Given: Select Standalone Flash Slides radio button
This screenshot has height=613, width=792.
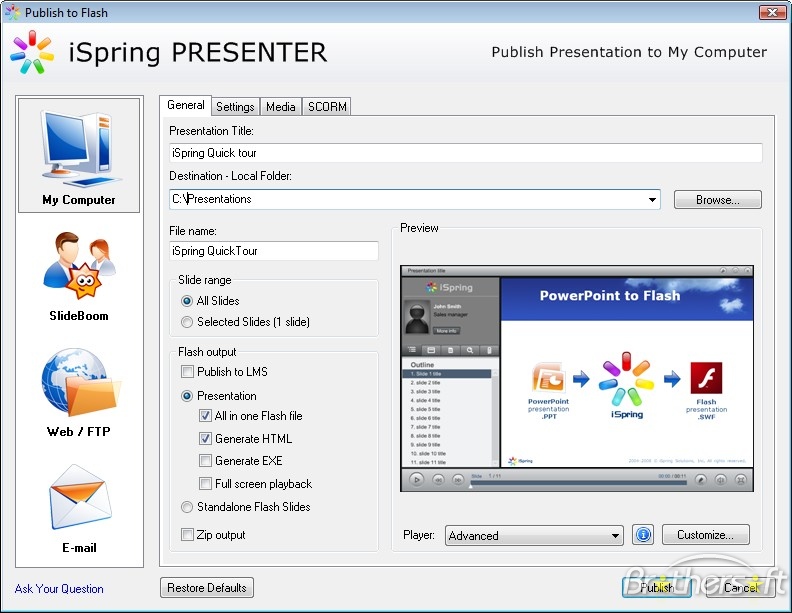Looking at the screenshot, I should pyautogui.click(x=187, y=506).
